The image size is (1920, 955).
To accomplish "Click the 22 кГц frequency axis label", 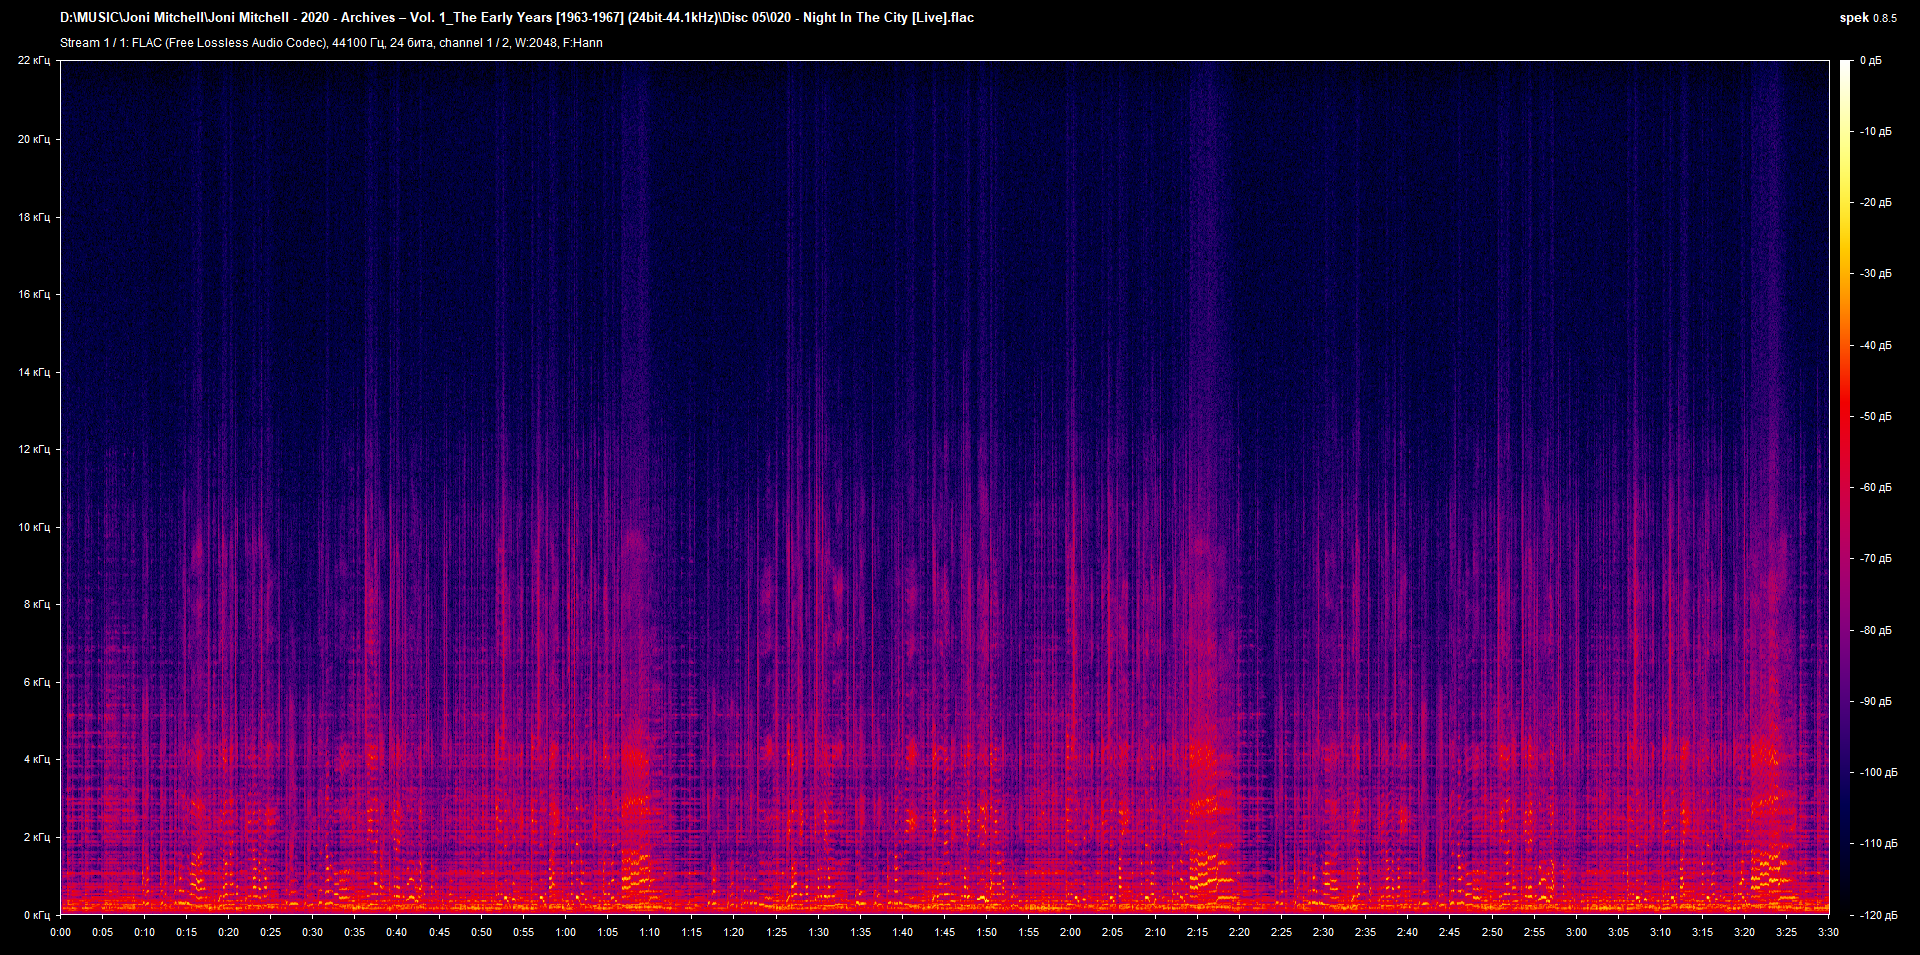I will [x=33, y=60].
